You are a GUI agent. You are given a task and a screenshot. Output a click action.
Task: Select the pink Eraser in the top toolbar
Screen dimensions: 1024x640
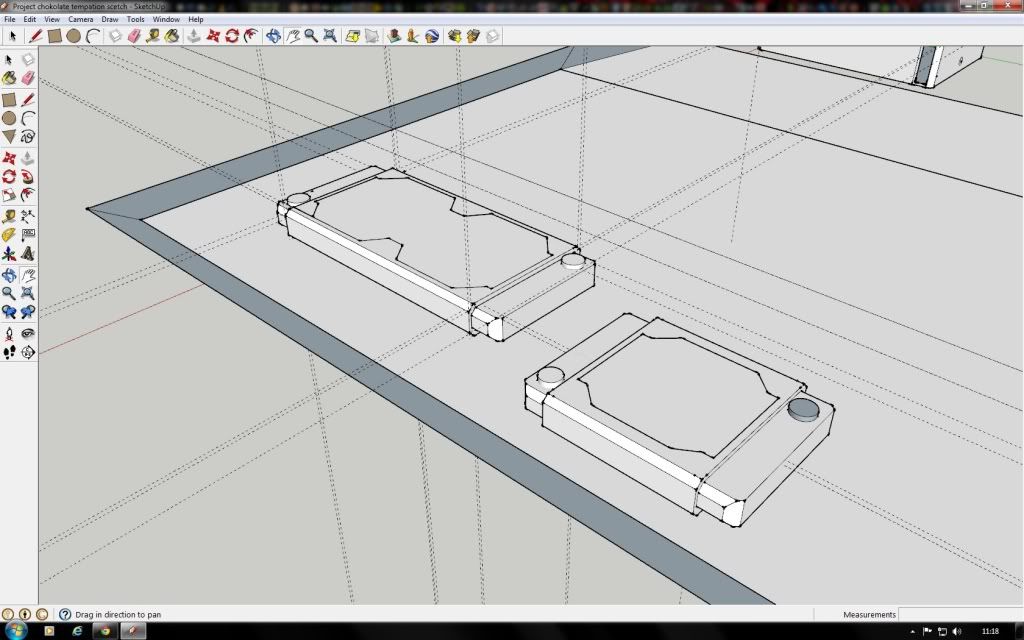pyautogui.click(x=134, y=36)
